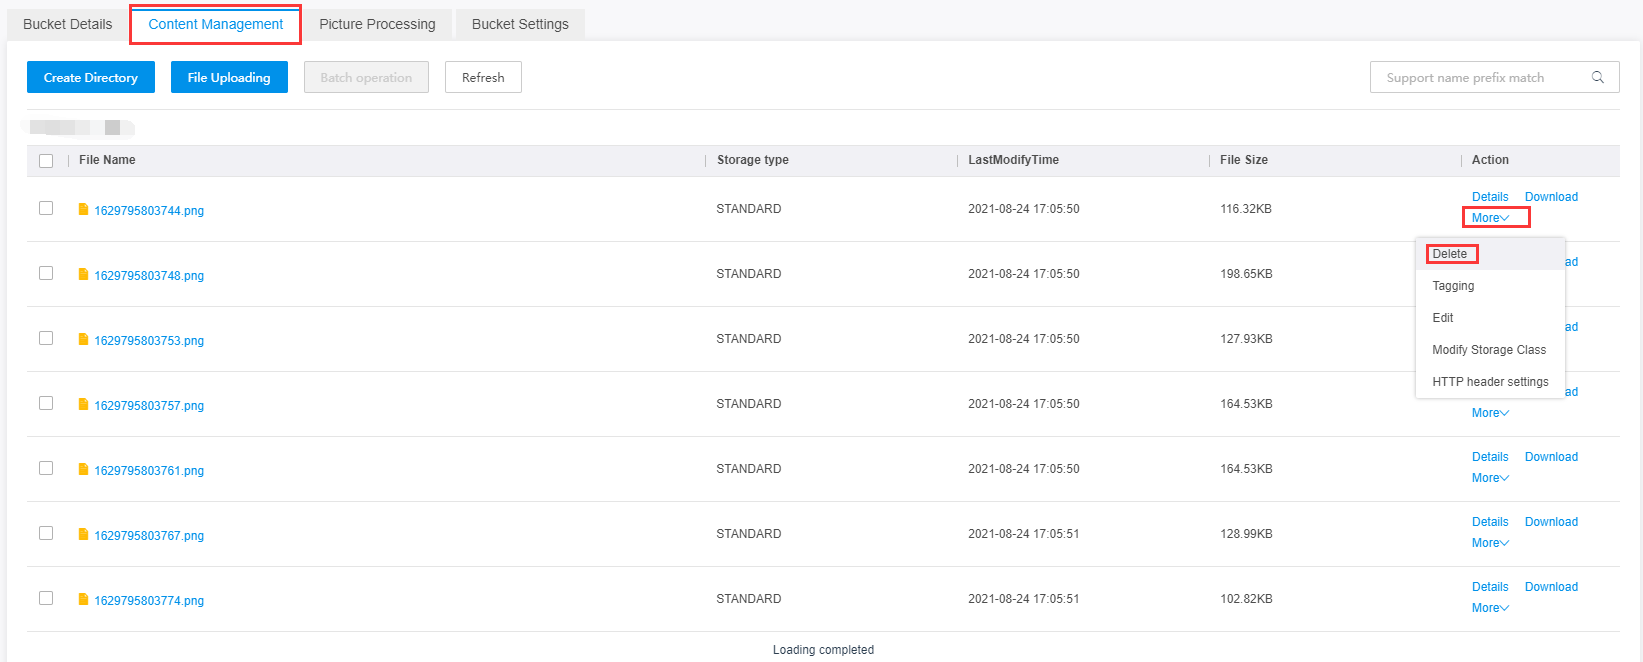Choose Delete from the More menu
The width and height of the screenshot is (1643, 662).
click(1450, 254)
